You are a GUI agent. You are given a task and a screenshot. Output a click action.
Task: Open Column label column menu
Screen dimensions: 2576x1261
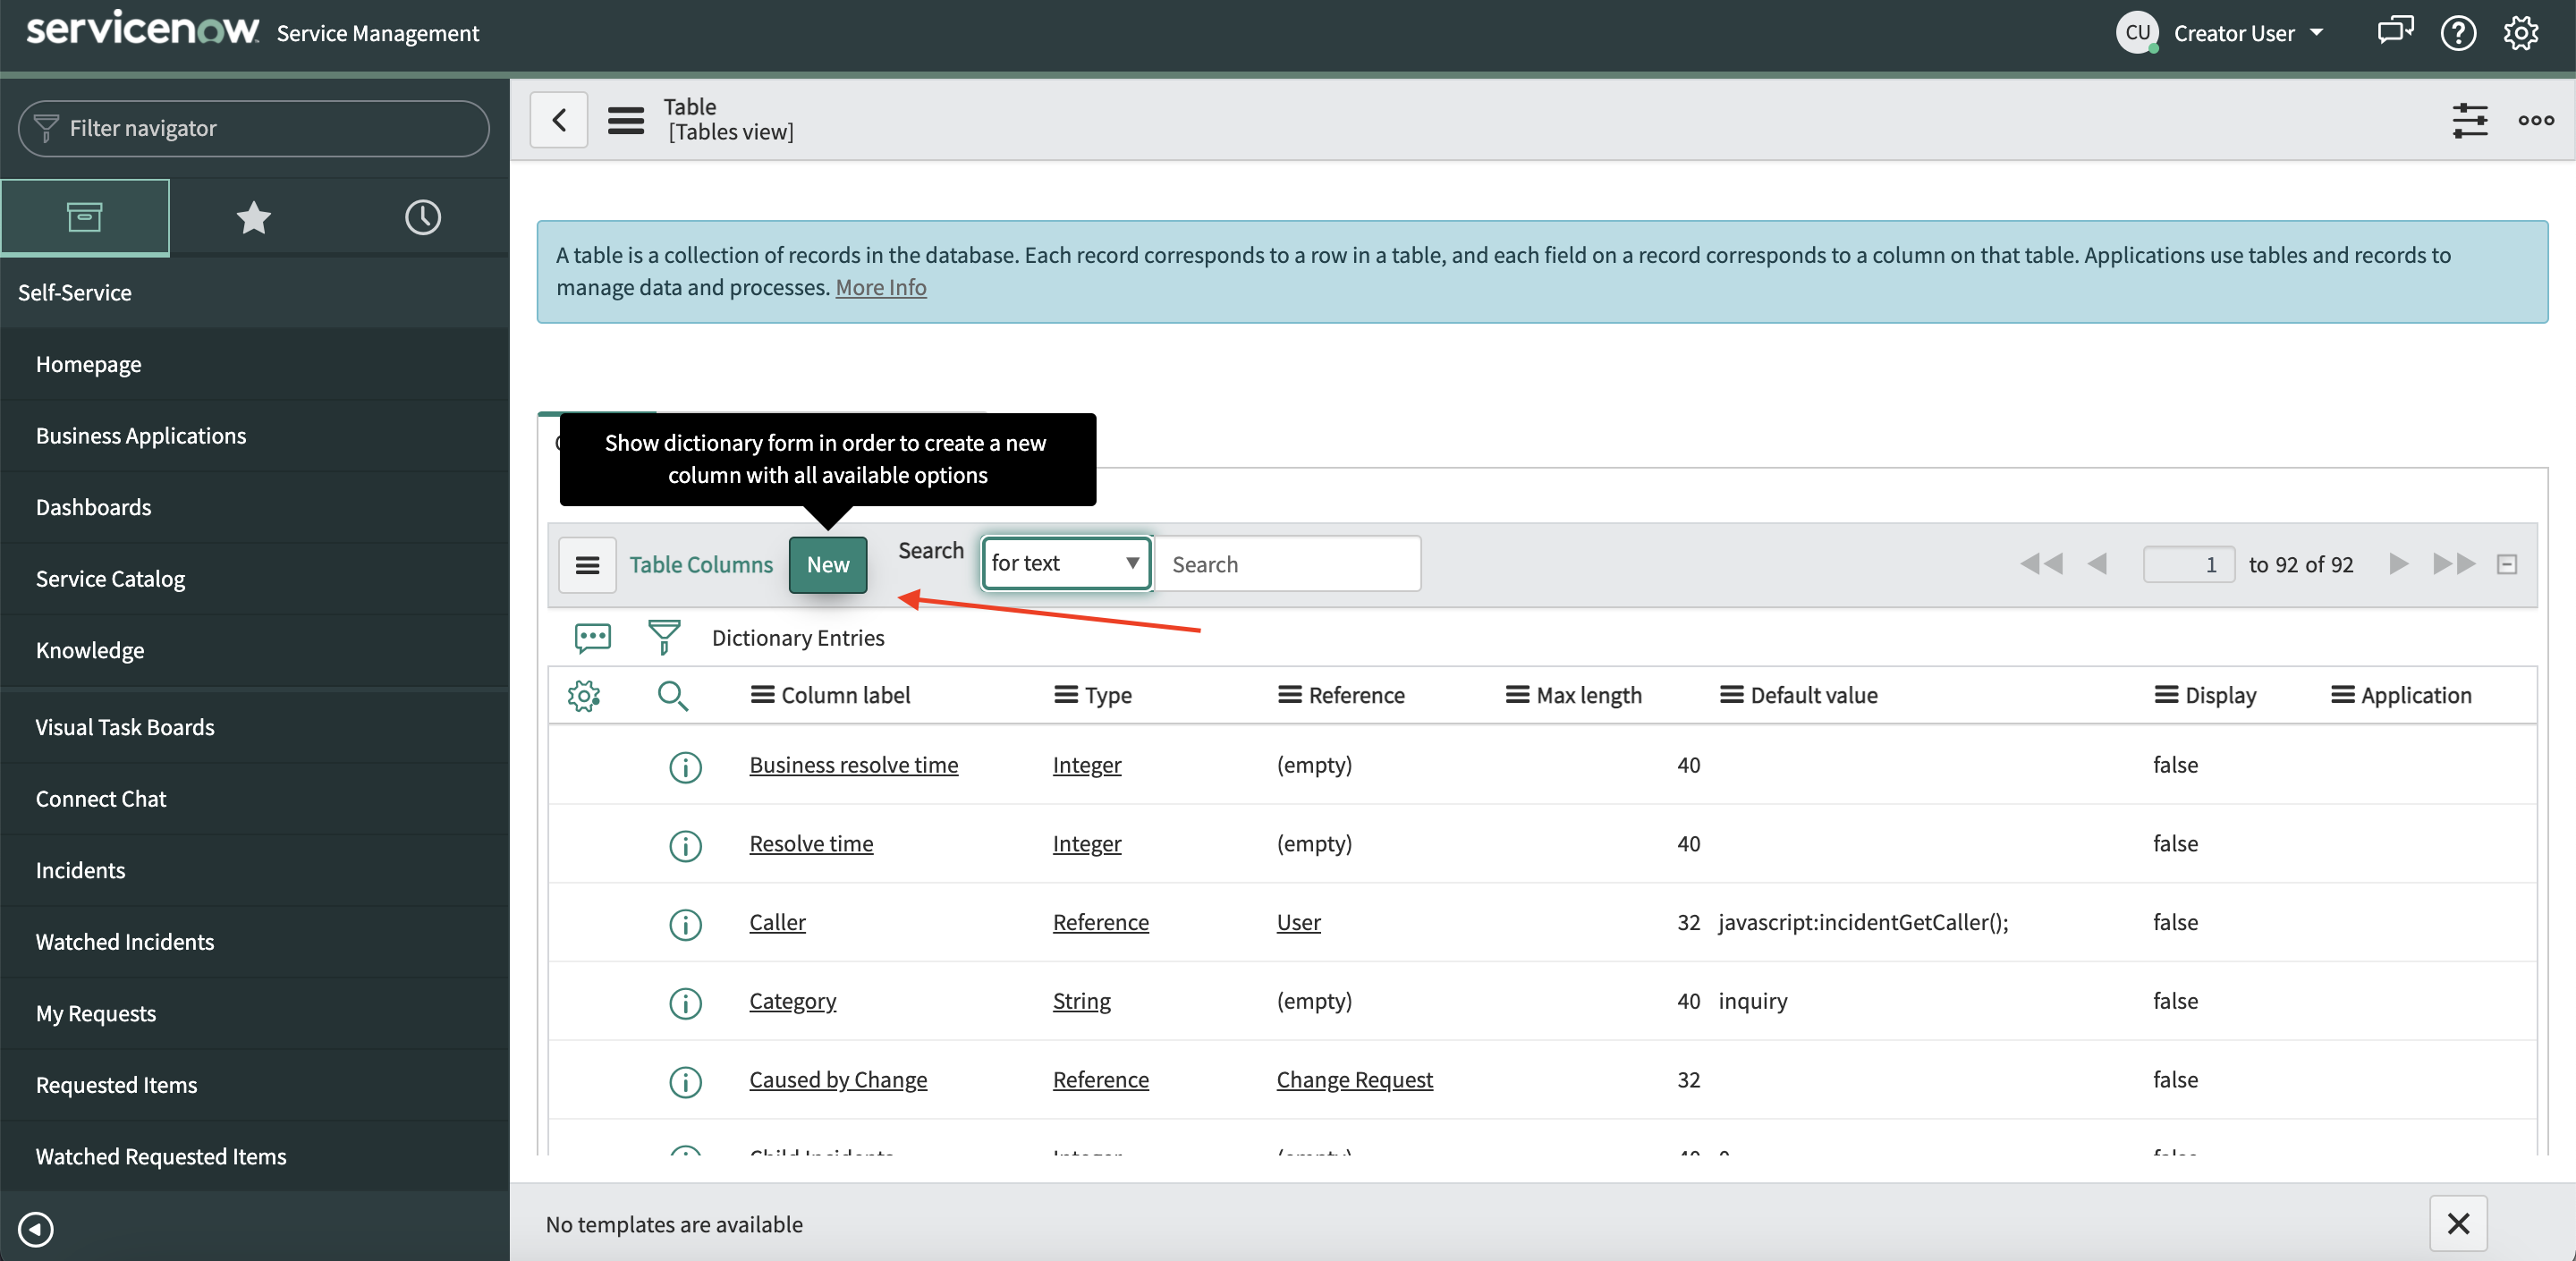click(763, 695)
